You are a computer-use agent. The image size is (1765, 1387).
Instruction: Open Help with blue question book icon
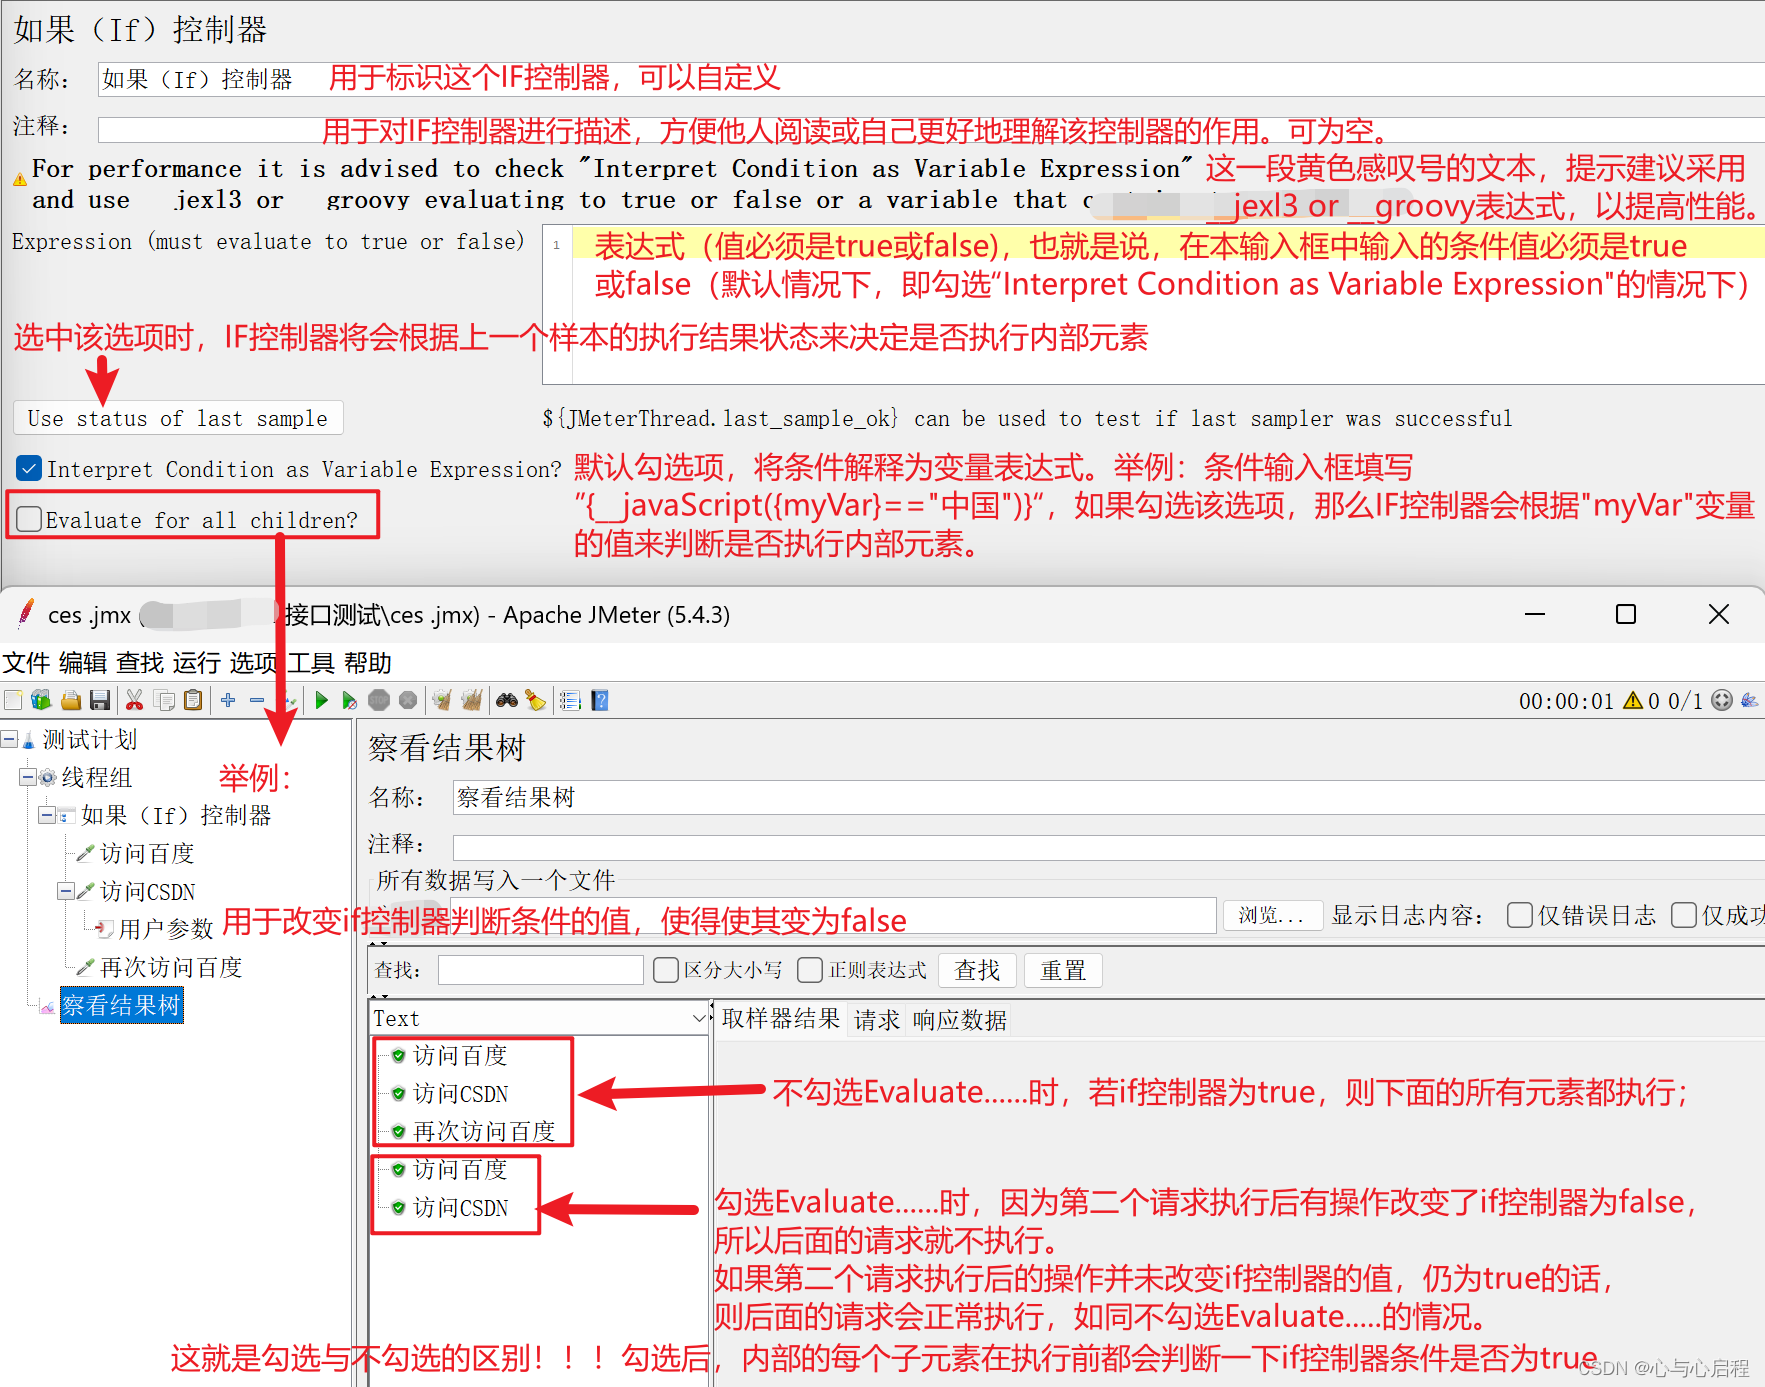[600, 700]
